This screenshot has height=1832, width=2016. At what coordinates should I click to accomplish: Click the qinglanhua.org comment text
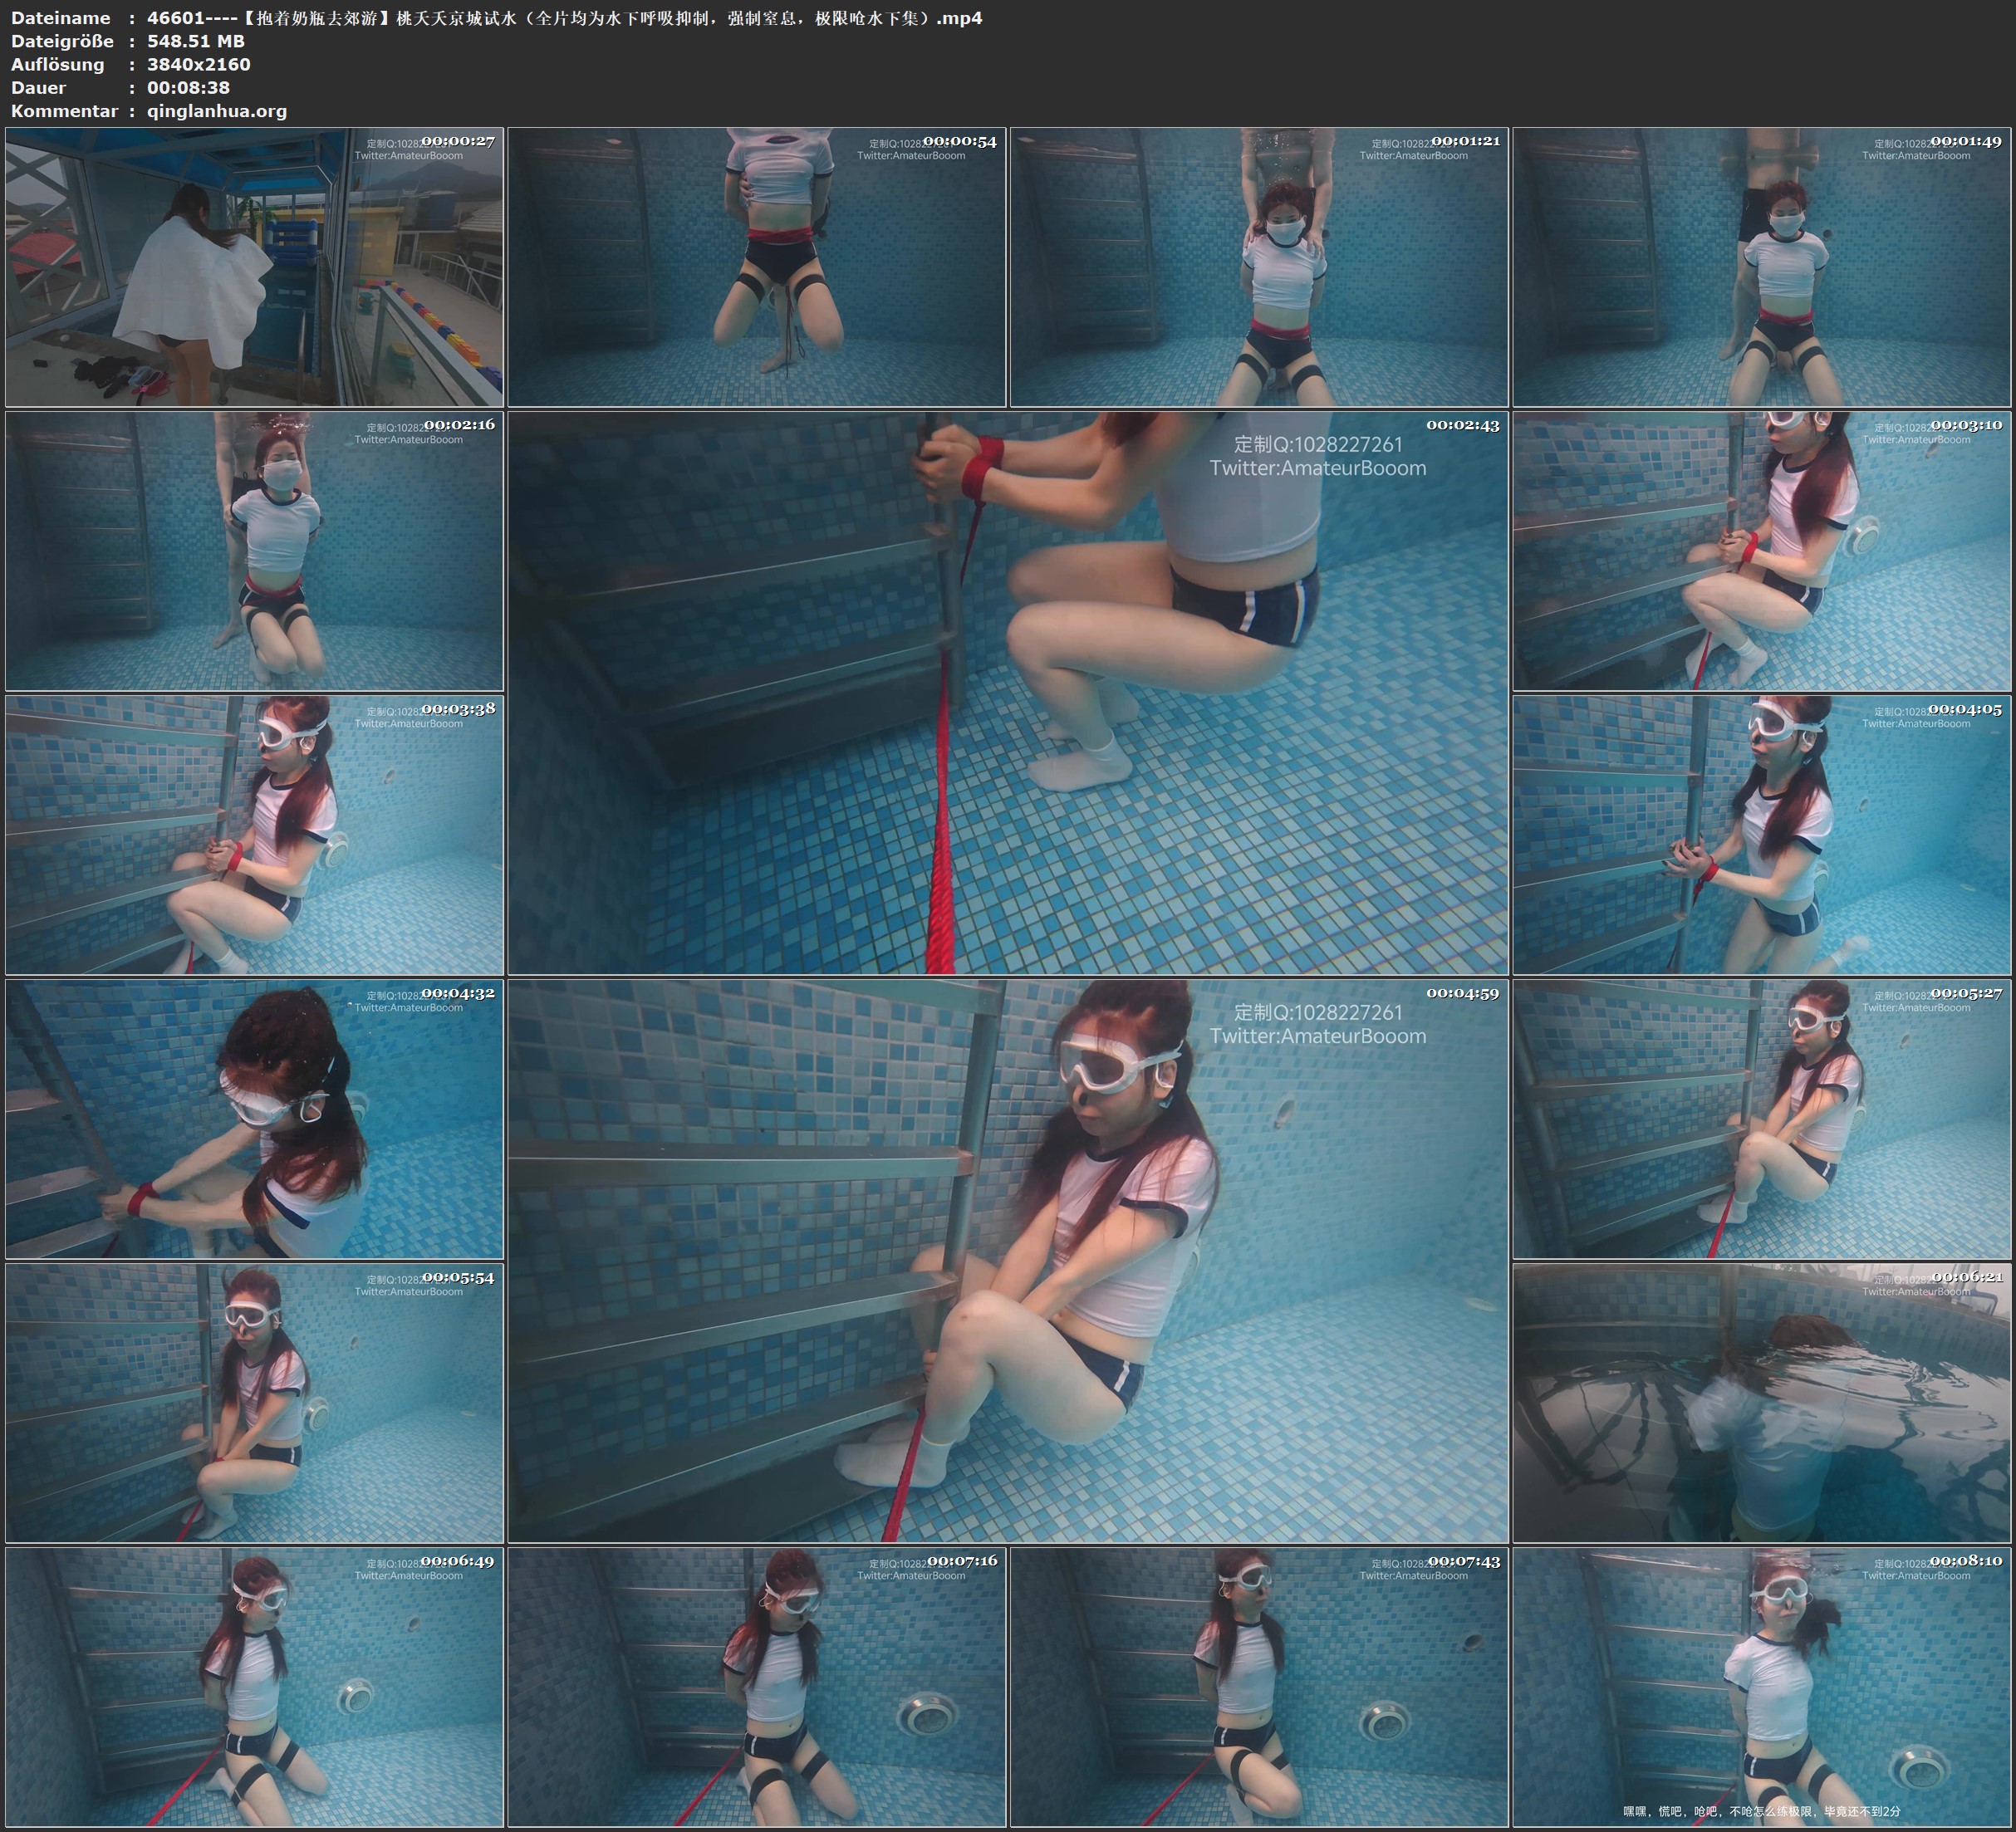[217, 111]
